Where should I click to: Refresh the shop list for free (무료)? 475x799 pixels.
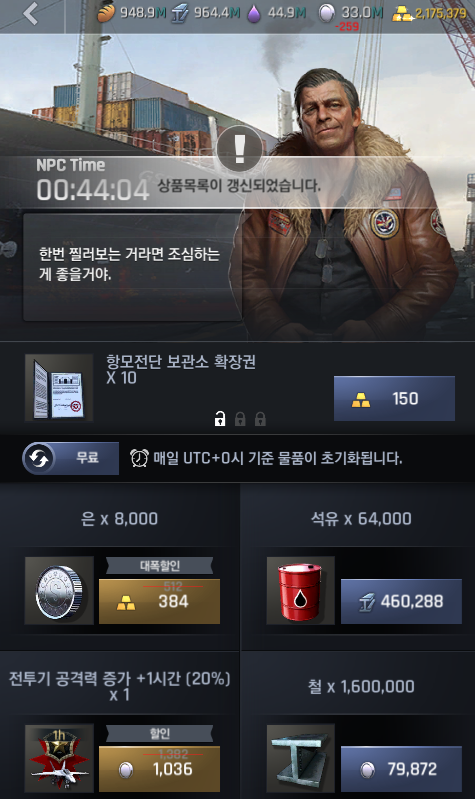coord(70,458)
